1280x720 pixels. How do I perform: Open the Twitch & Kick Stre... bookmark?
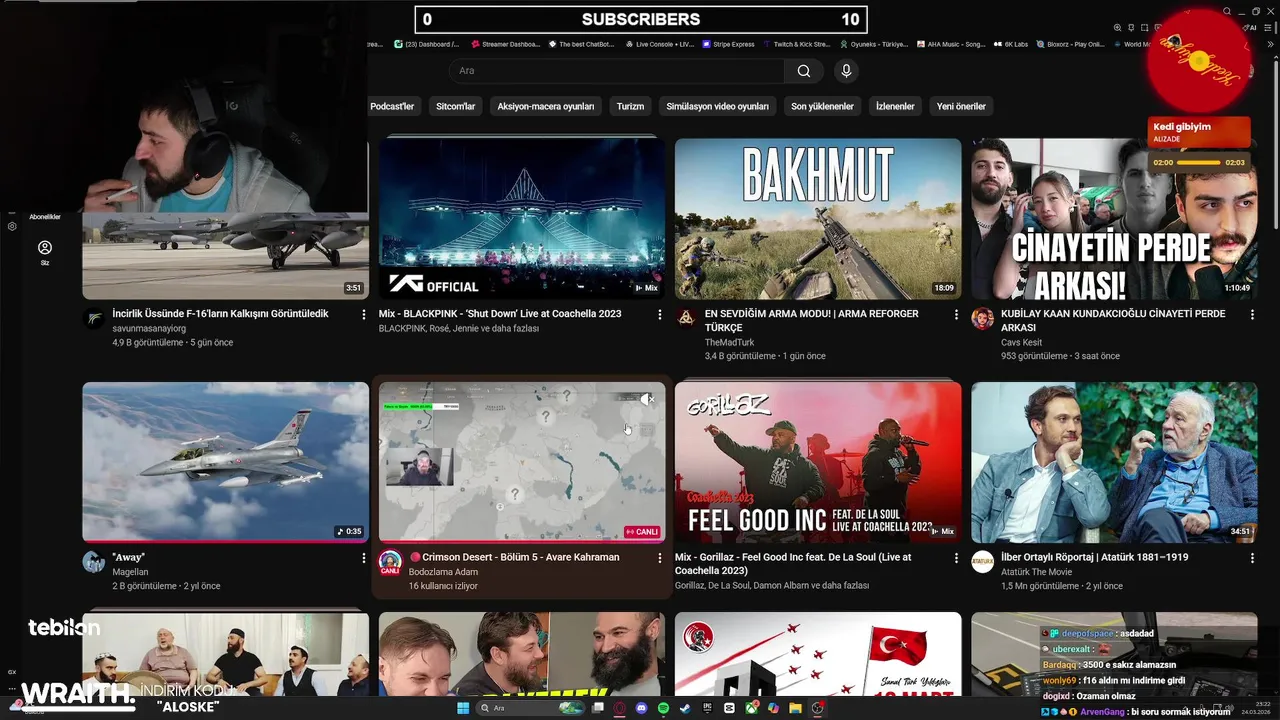[x=795, y=44]
